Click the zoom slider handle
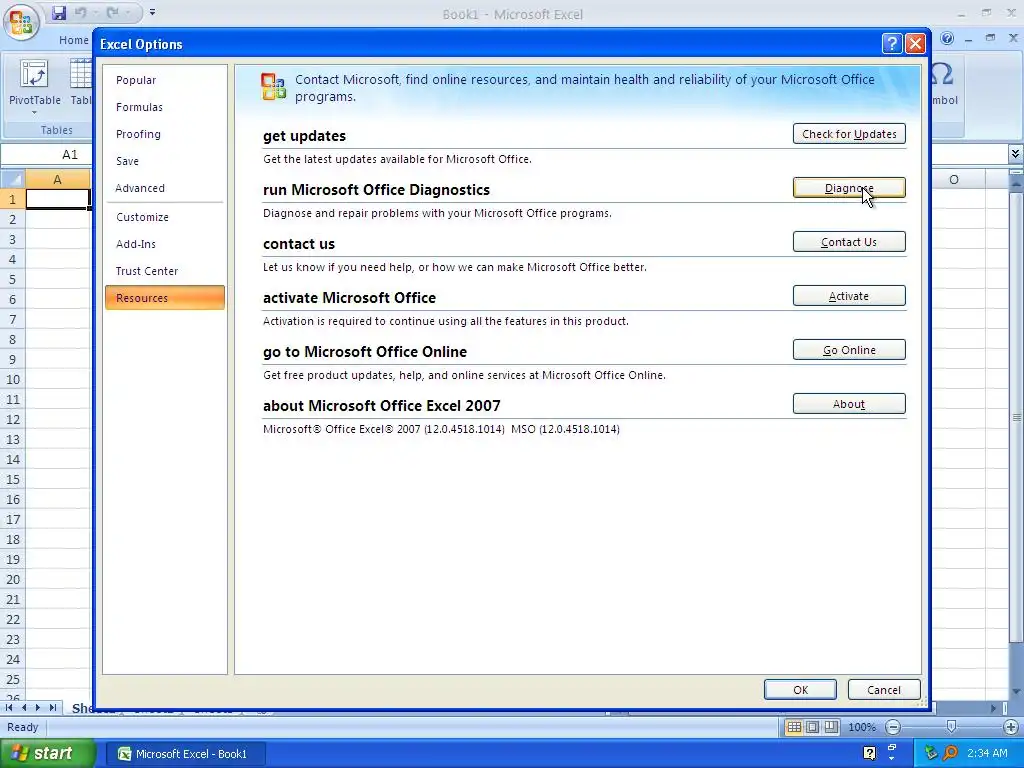 tap(952, 727)
